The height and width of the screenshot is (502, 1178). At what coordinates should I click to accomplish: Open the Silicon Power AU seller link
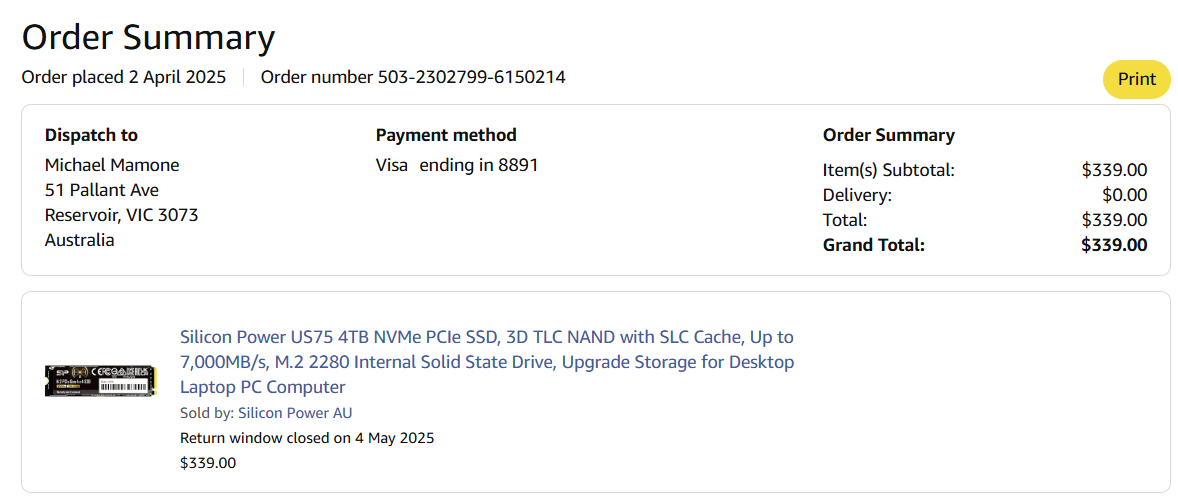(x=295, y=413)
